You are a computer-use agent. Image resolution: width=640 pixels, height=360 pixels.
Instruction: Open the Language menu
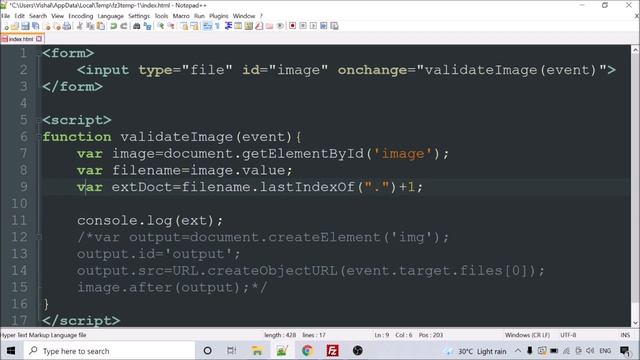(111, 16)
